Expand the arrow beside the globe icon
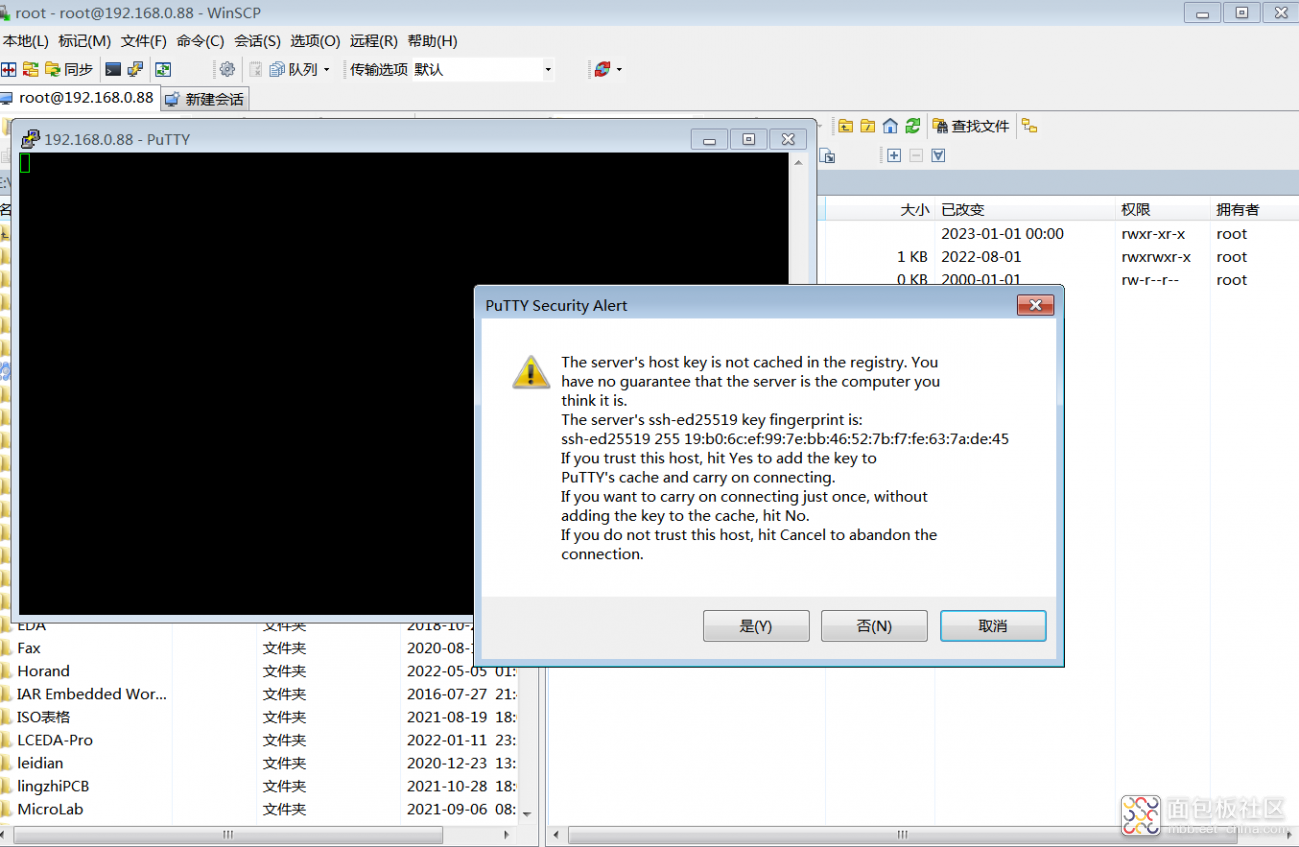 click(x=619, y=70)
